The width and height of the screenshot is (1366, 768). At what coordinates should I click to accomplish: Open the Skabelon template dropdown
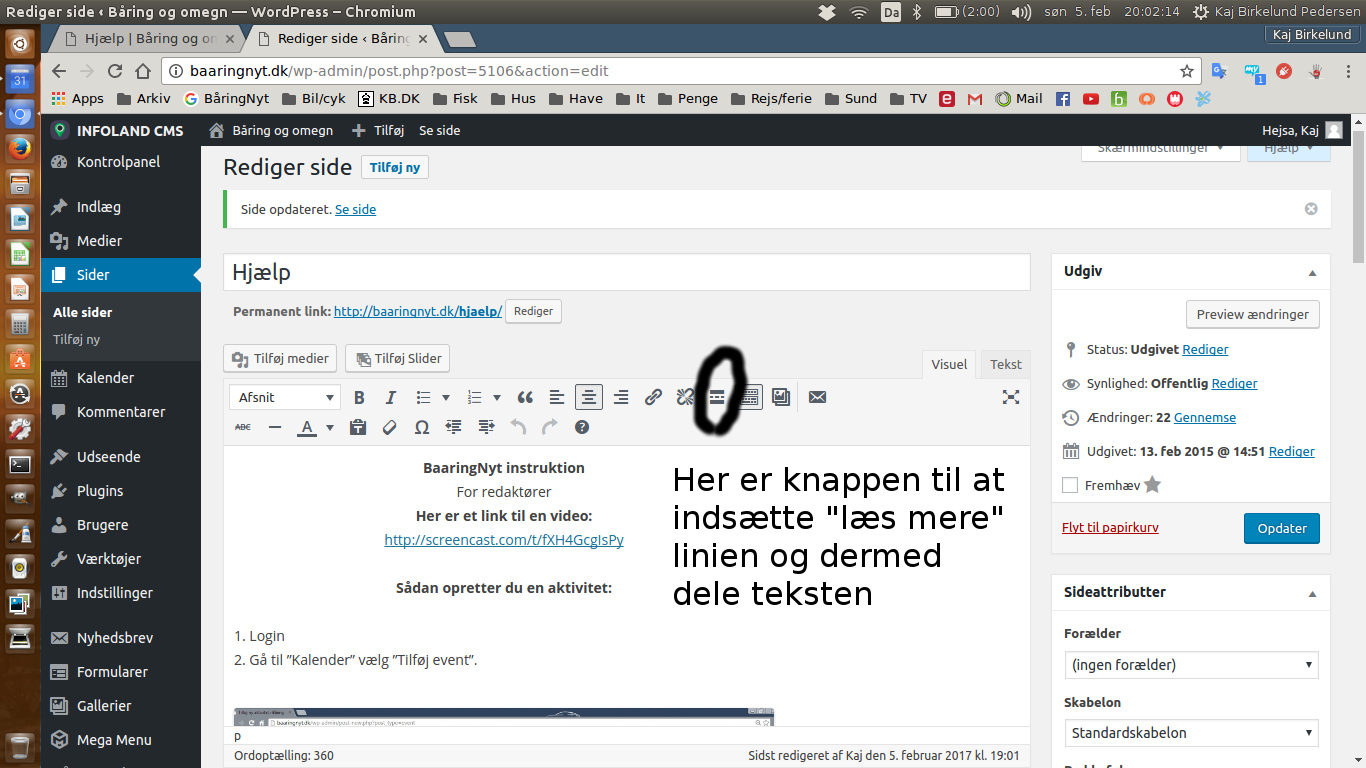click(1191, 733)
